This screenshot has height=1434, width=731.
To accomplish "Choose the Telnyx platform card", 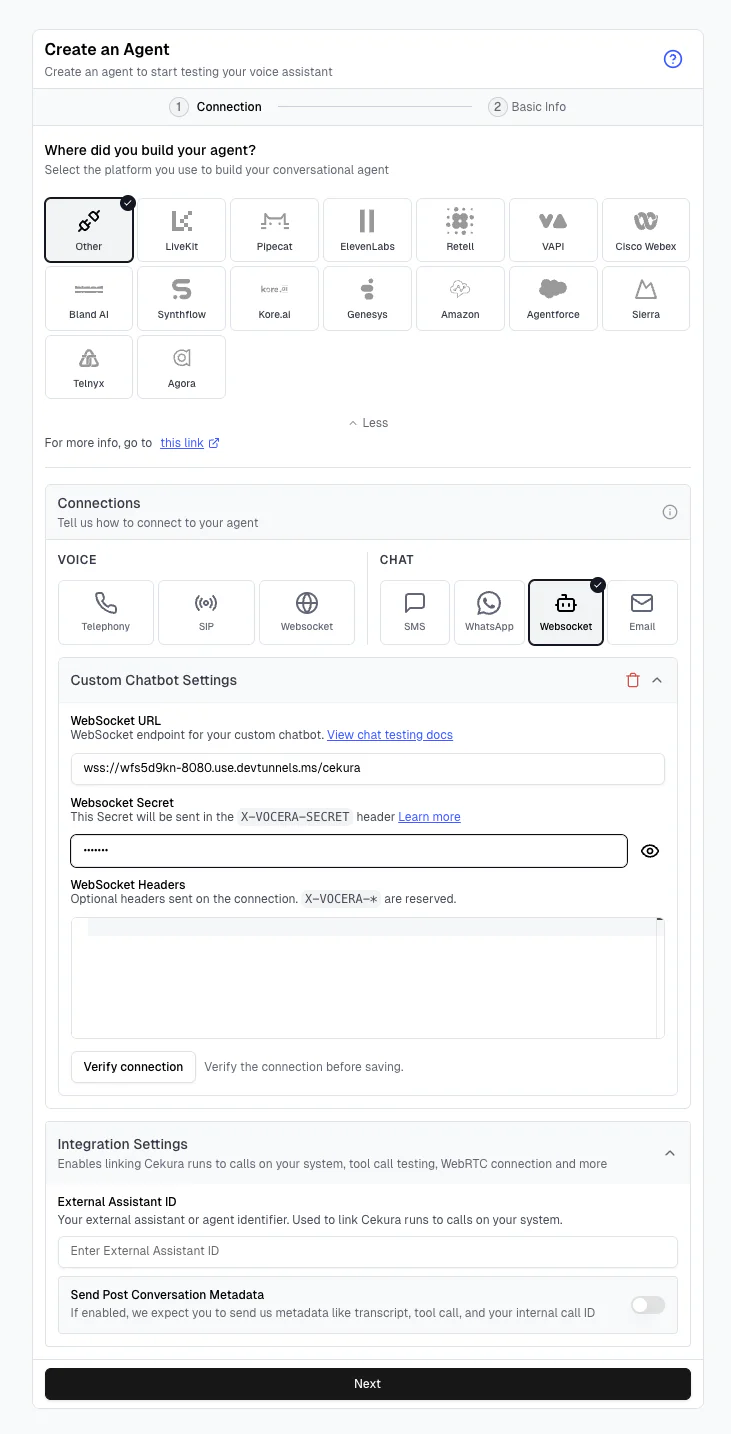I will [89, 367].
